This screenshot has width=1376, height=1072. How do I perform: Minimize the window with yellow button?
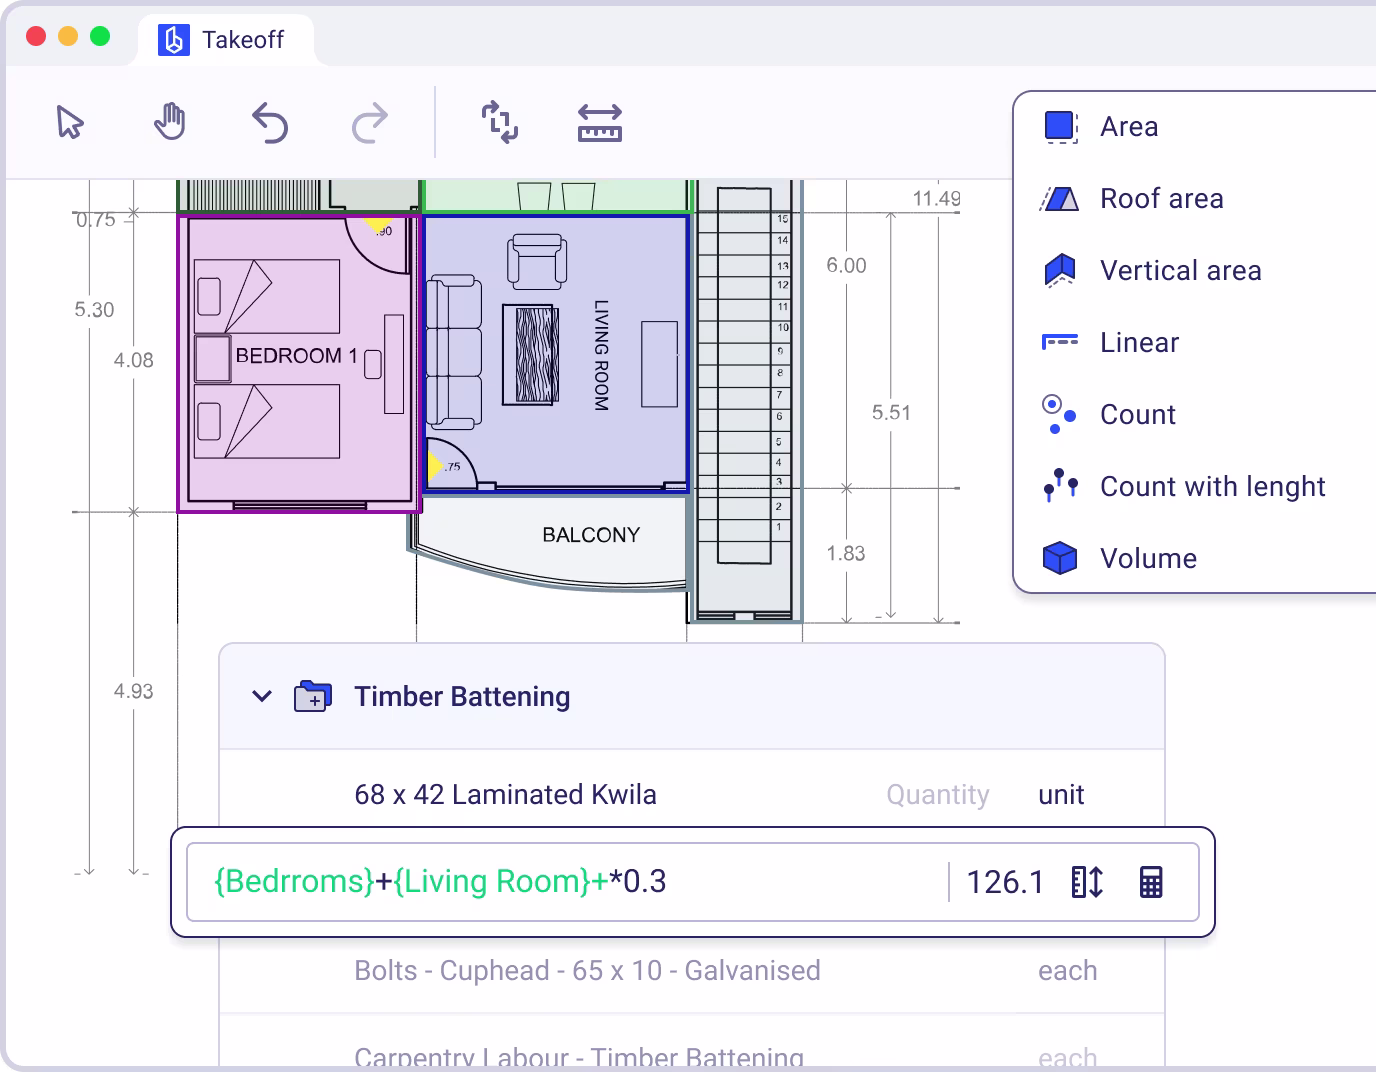[68, 37]
